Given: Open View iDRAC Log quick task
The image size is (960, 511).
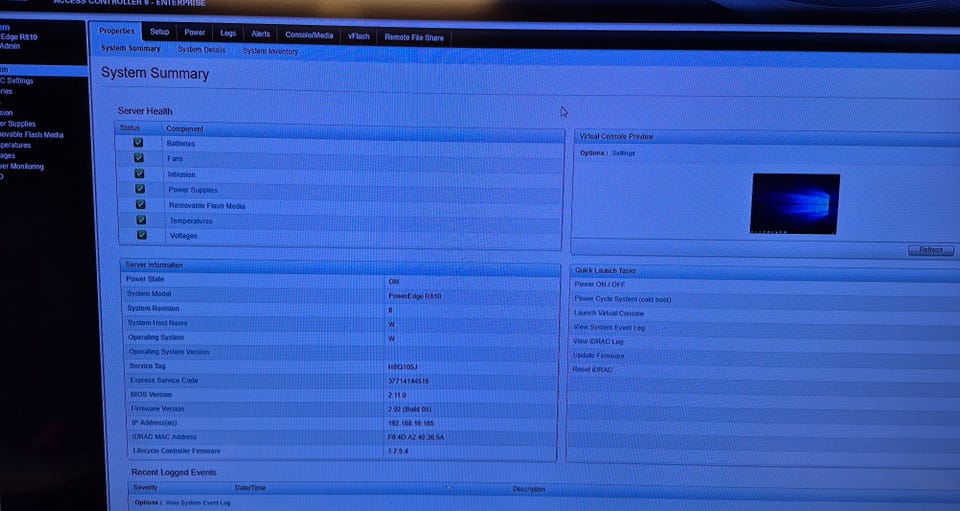Looking at the screenshot, I should click(598, 341).
